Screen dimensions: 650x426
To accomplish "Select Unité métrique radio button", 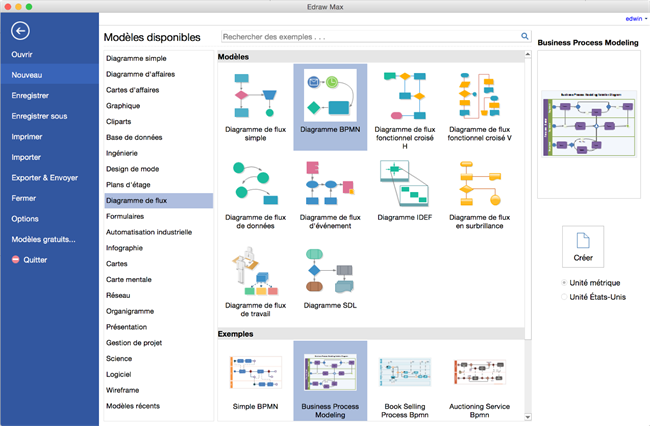I will 564,283.
